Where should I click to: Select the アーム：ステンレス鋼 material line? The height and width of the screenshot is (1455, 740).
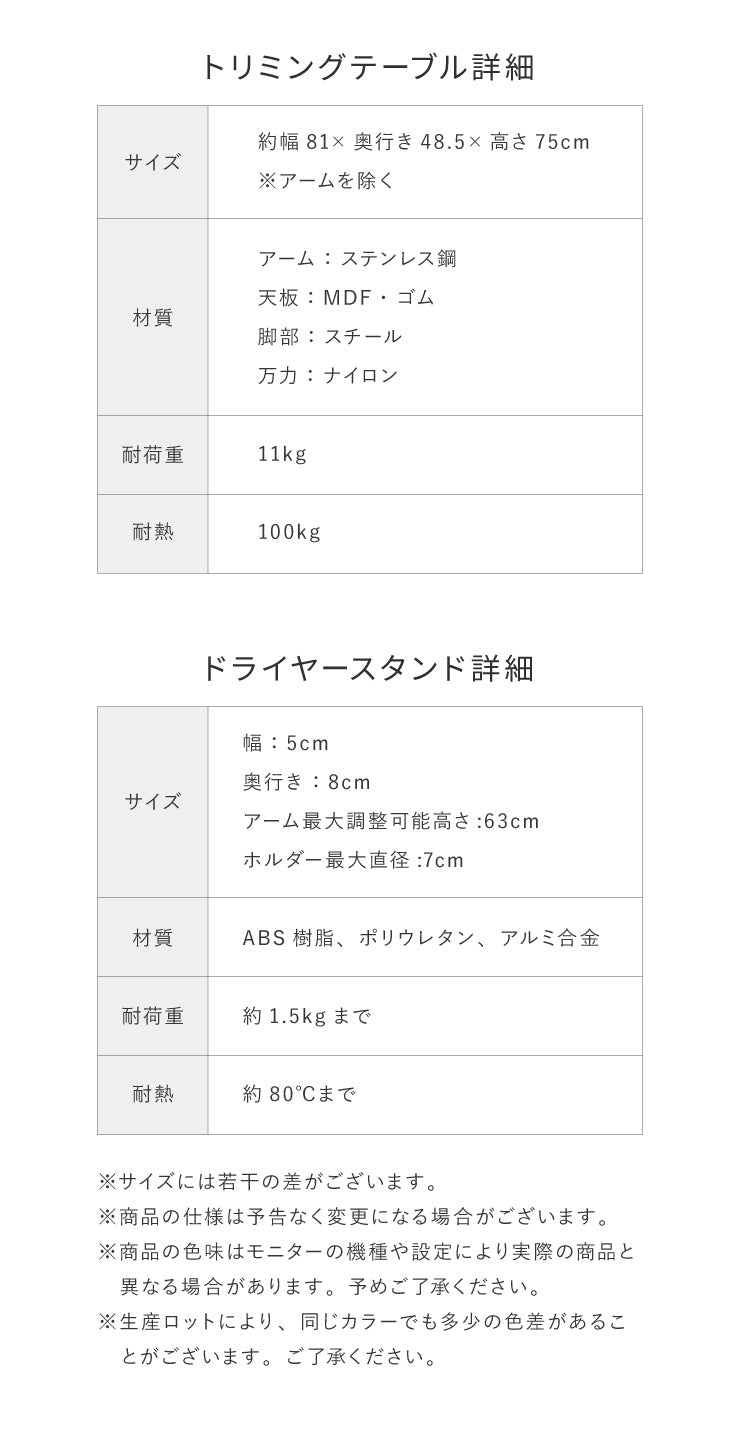tap(357, 259)
